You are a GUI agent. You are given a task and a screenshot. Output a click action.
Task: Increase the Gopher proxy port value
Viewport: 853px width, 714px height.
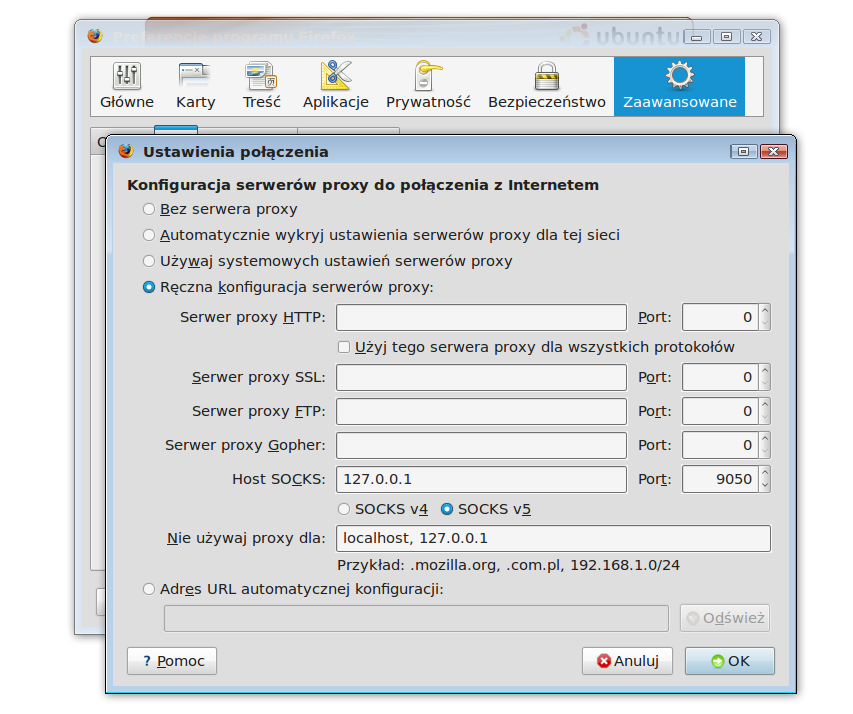click(765, 439)
